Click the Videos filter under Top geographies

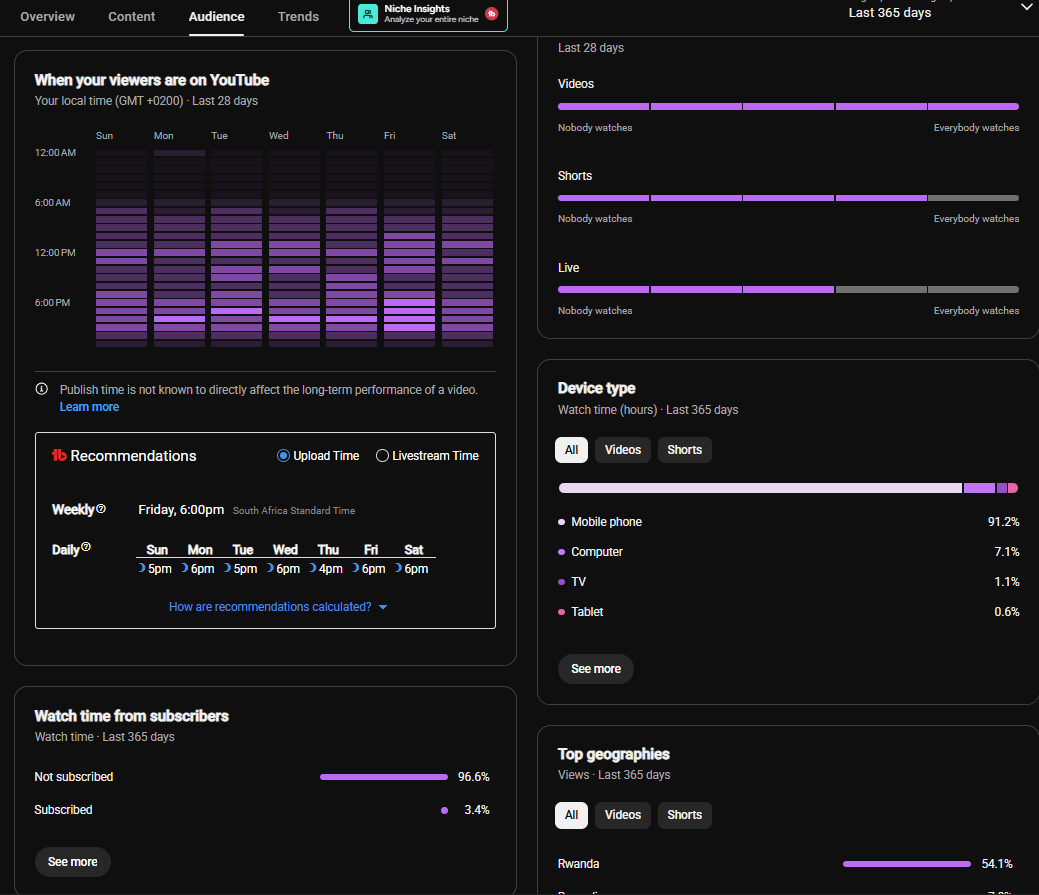point(622,815)
